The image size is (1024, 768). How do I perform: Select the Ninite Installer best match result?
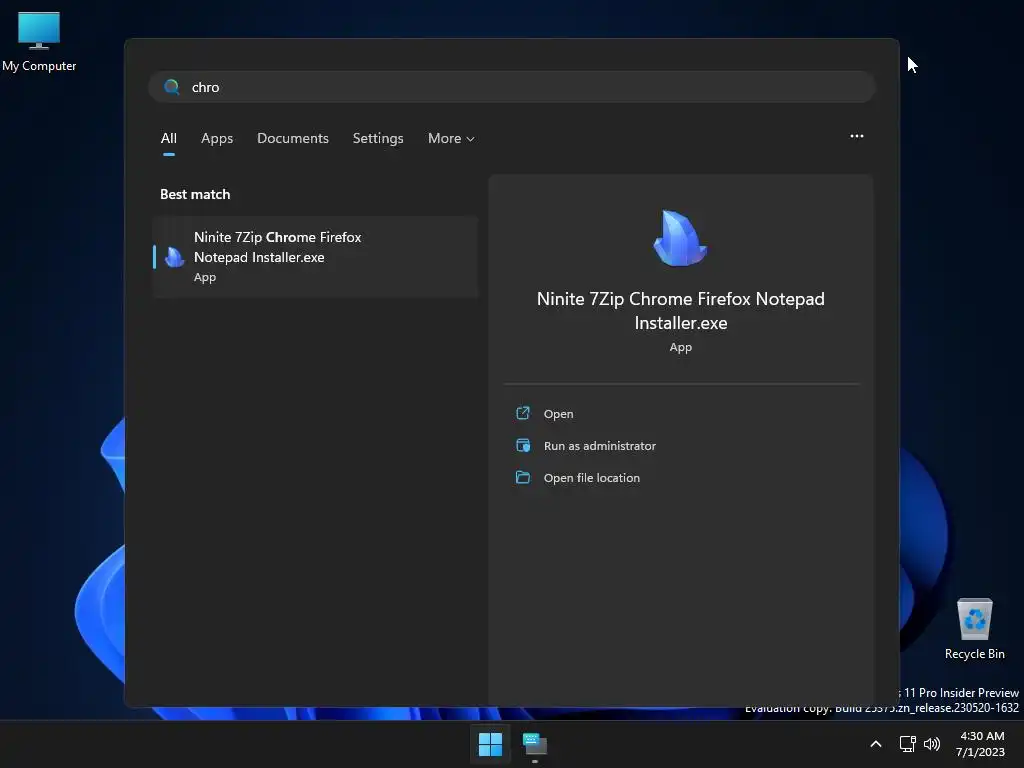315,257
